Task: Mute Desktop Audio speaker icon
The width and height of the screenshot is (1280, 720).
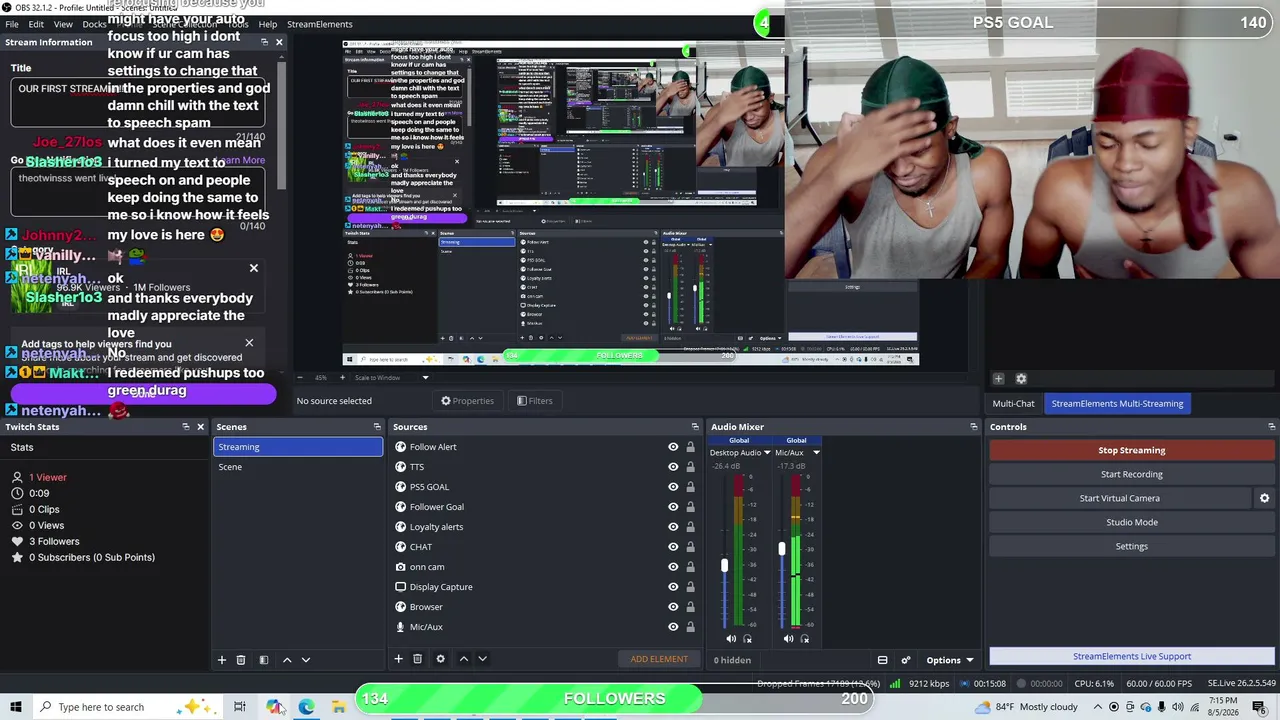Action: 731,639
